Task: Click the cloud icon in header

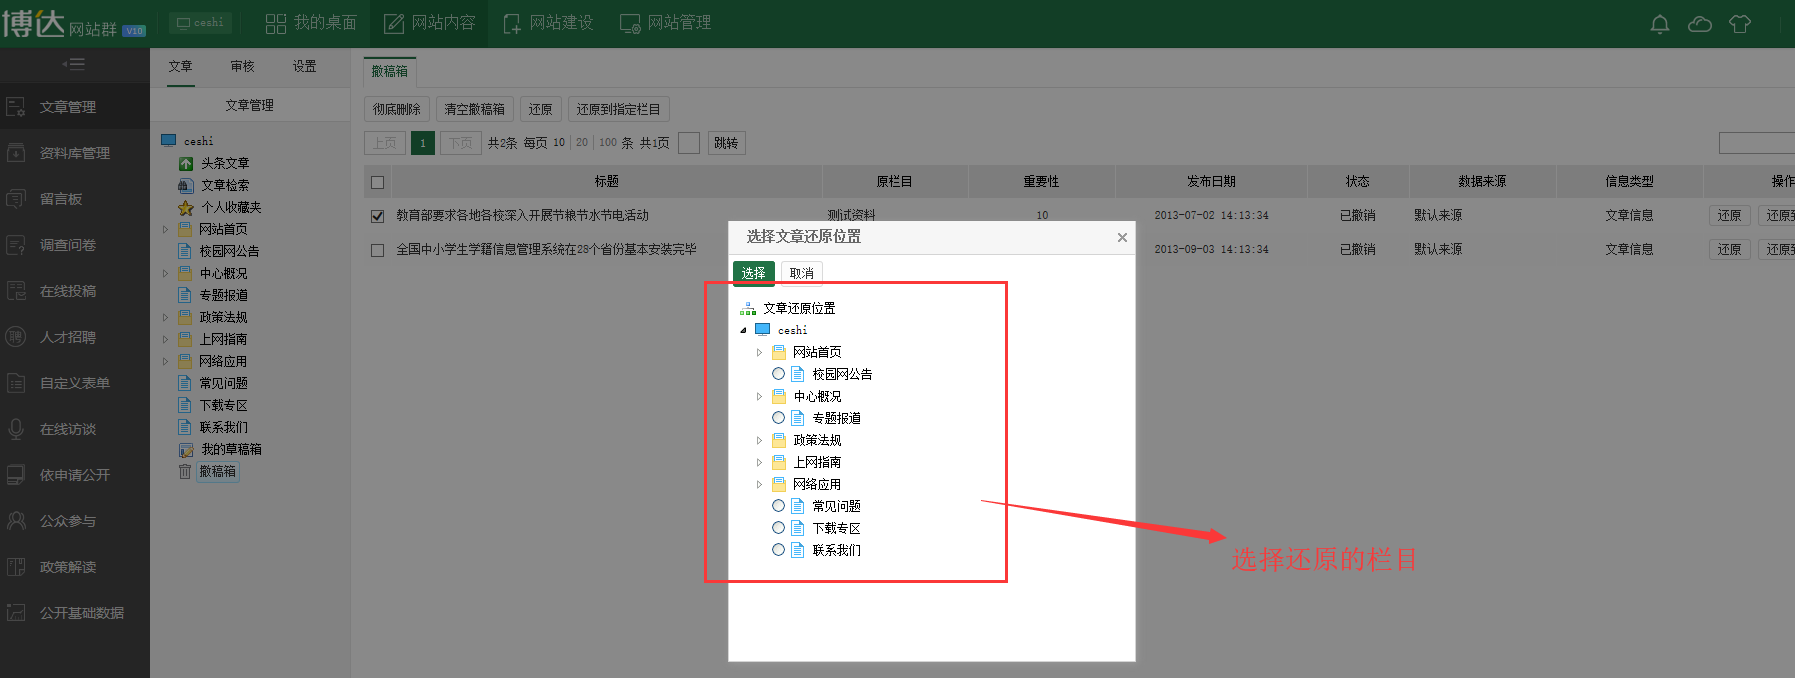Action: (1700, 24)
